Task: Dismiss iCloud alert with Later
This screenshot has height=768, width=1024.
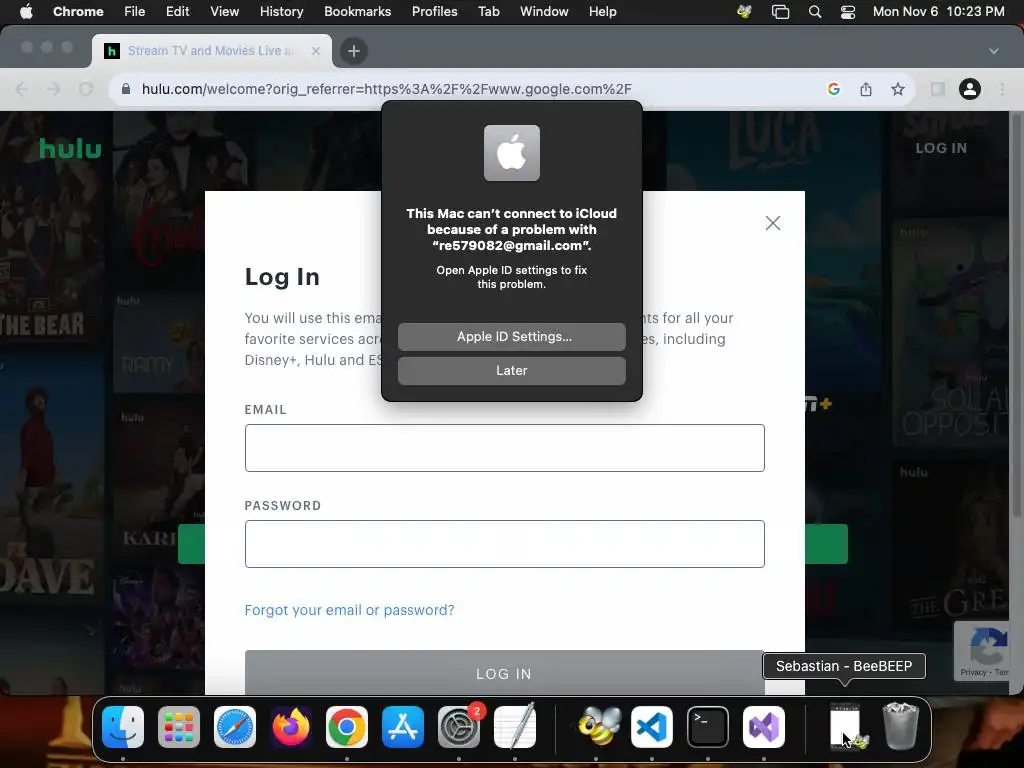Action: pyautogui.click(x=512, y=370)
